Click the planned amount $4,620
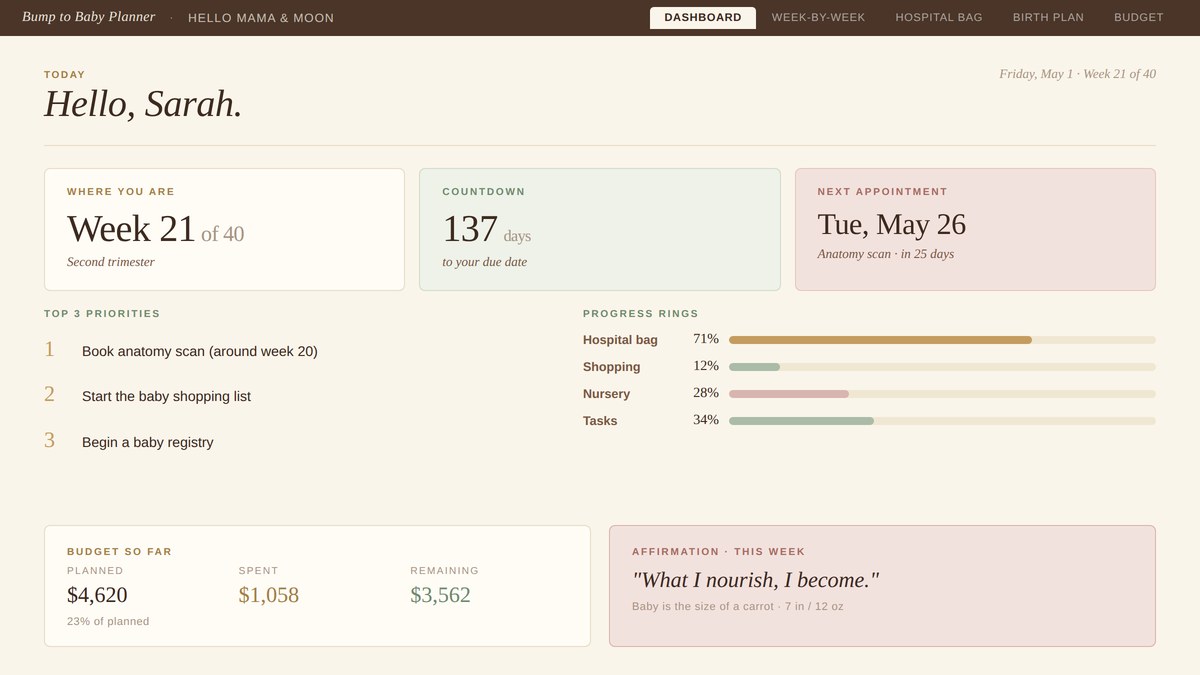1200x675 pixels. [97, 595]
